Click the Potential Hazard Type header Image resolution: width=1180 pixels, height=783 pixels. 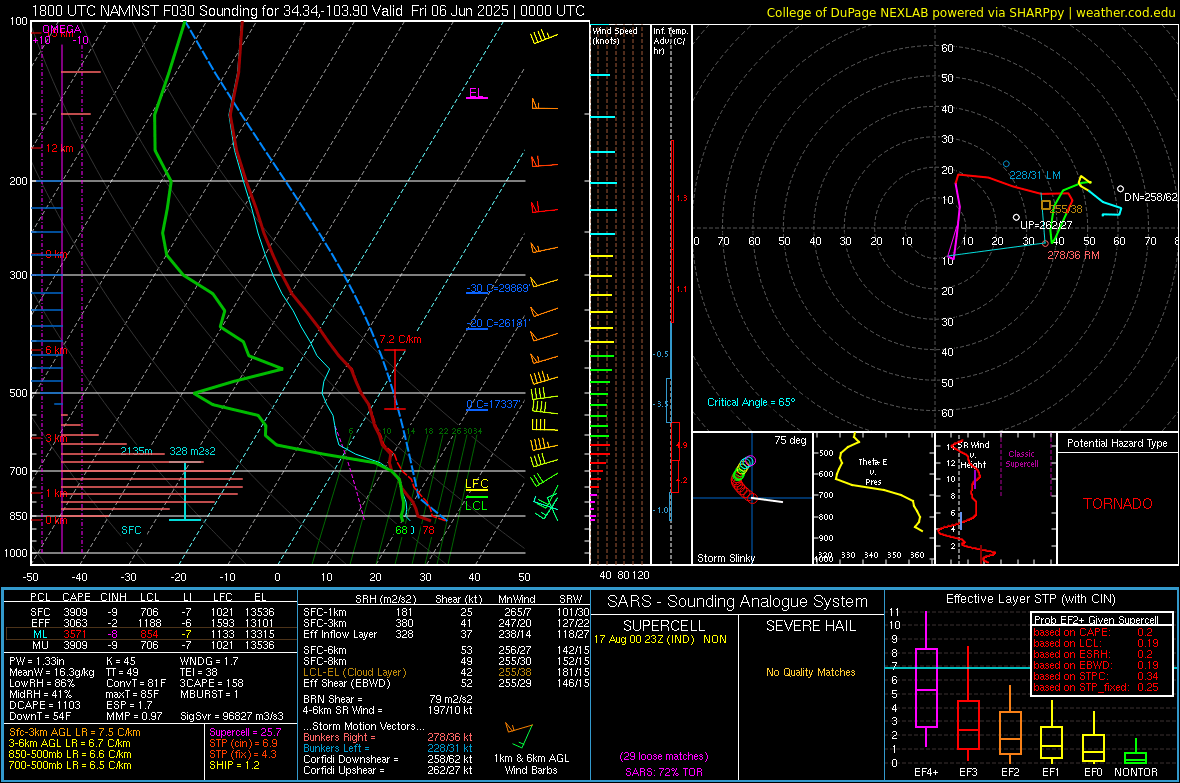[x=1117, y=443]
